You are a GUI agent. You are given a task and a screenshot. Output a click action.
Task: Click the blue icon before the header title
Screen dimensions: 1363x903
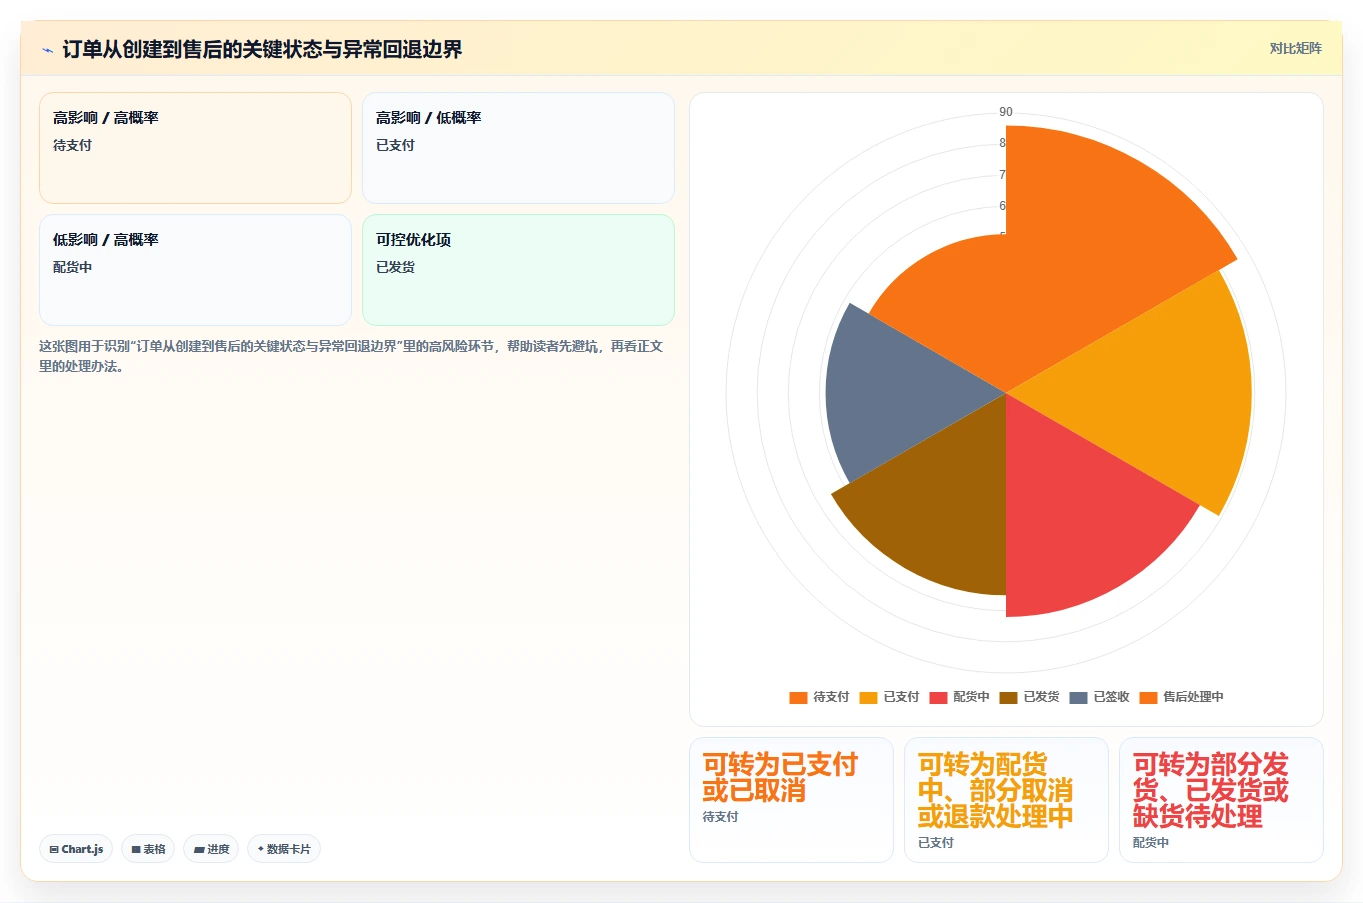pos(47,50)
